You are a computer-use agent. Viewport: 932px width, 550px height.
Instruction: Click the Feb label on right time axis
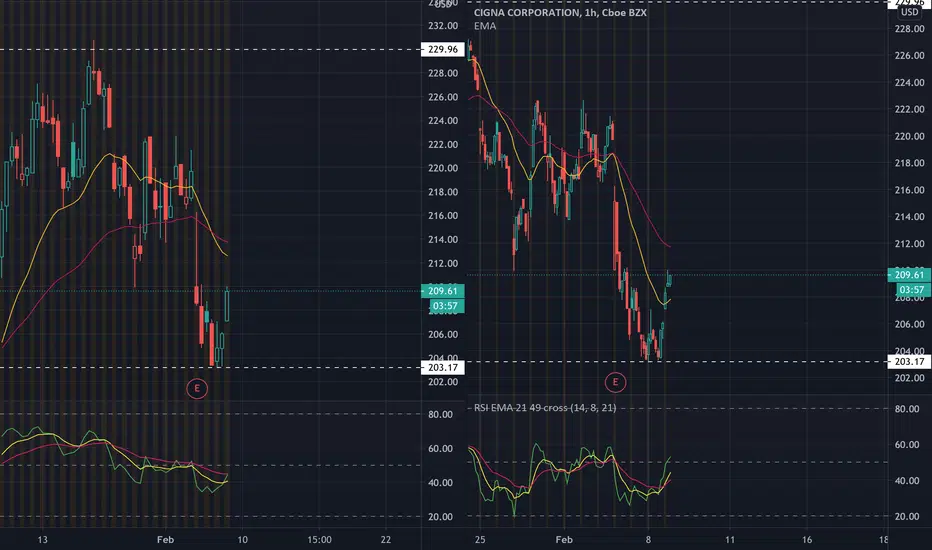pyautogui.click(x=564, y=540)
